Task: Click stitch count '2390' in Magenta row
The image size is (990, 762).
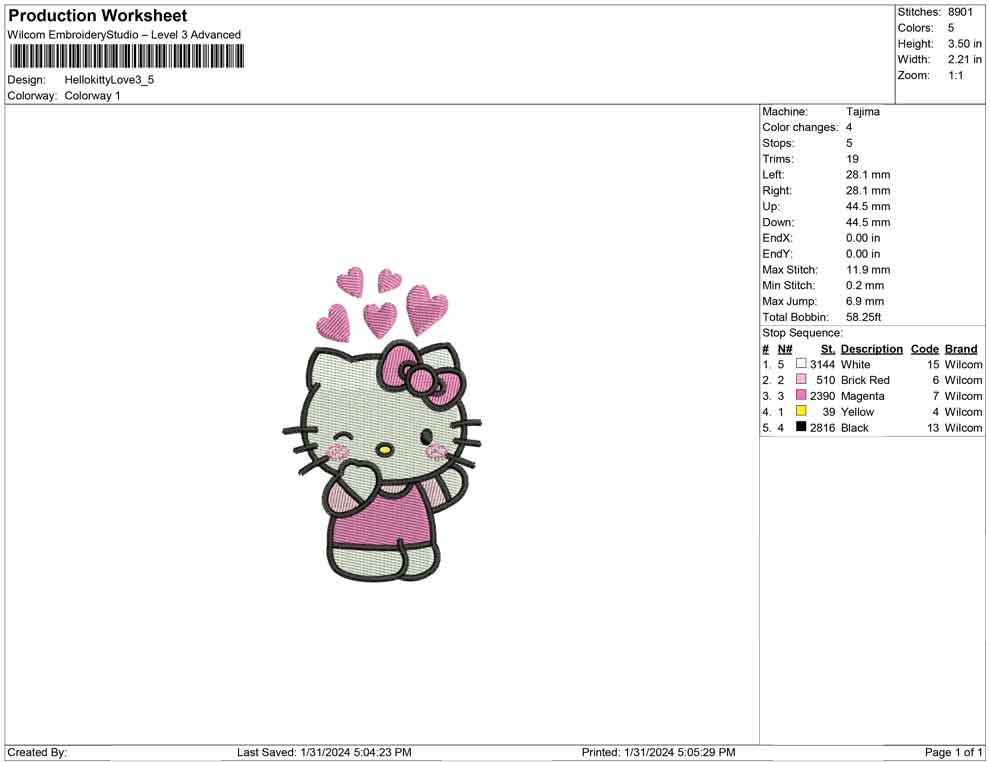Action: tap(822, 396)
